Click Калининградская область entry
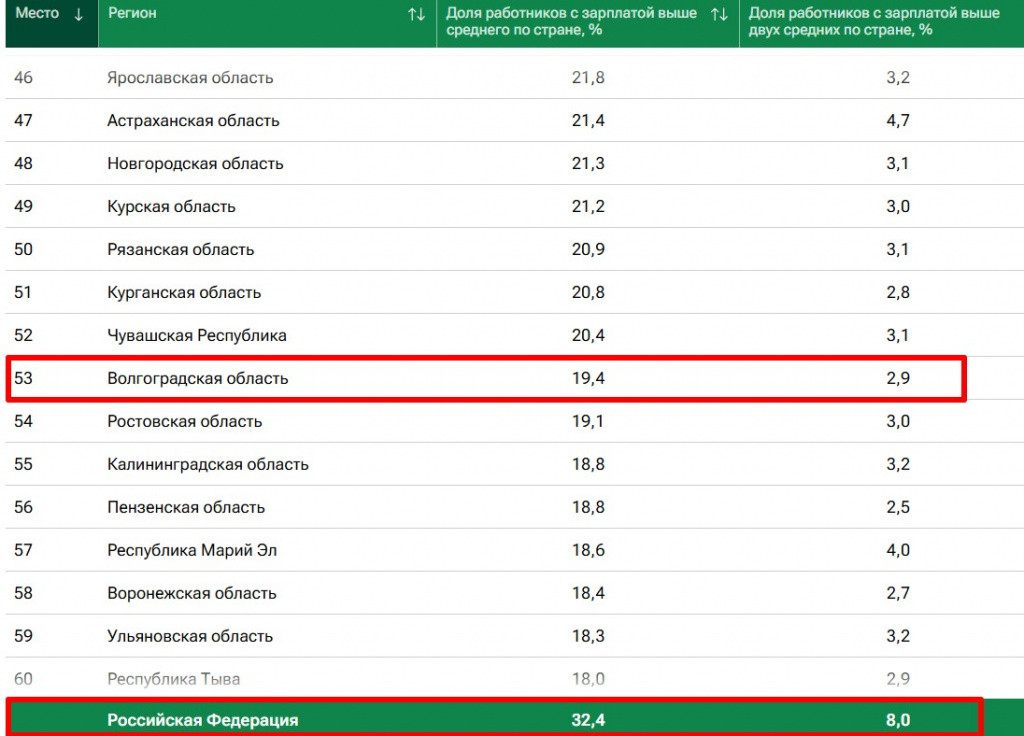This screenshot has height=736, width=1024. (207, 465)
